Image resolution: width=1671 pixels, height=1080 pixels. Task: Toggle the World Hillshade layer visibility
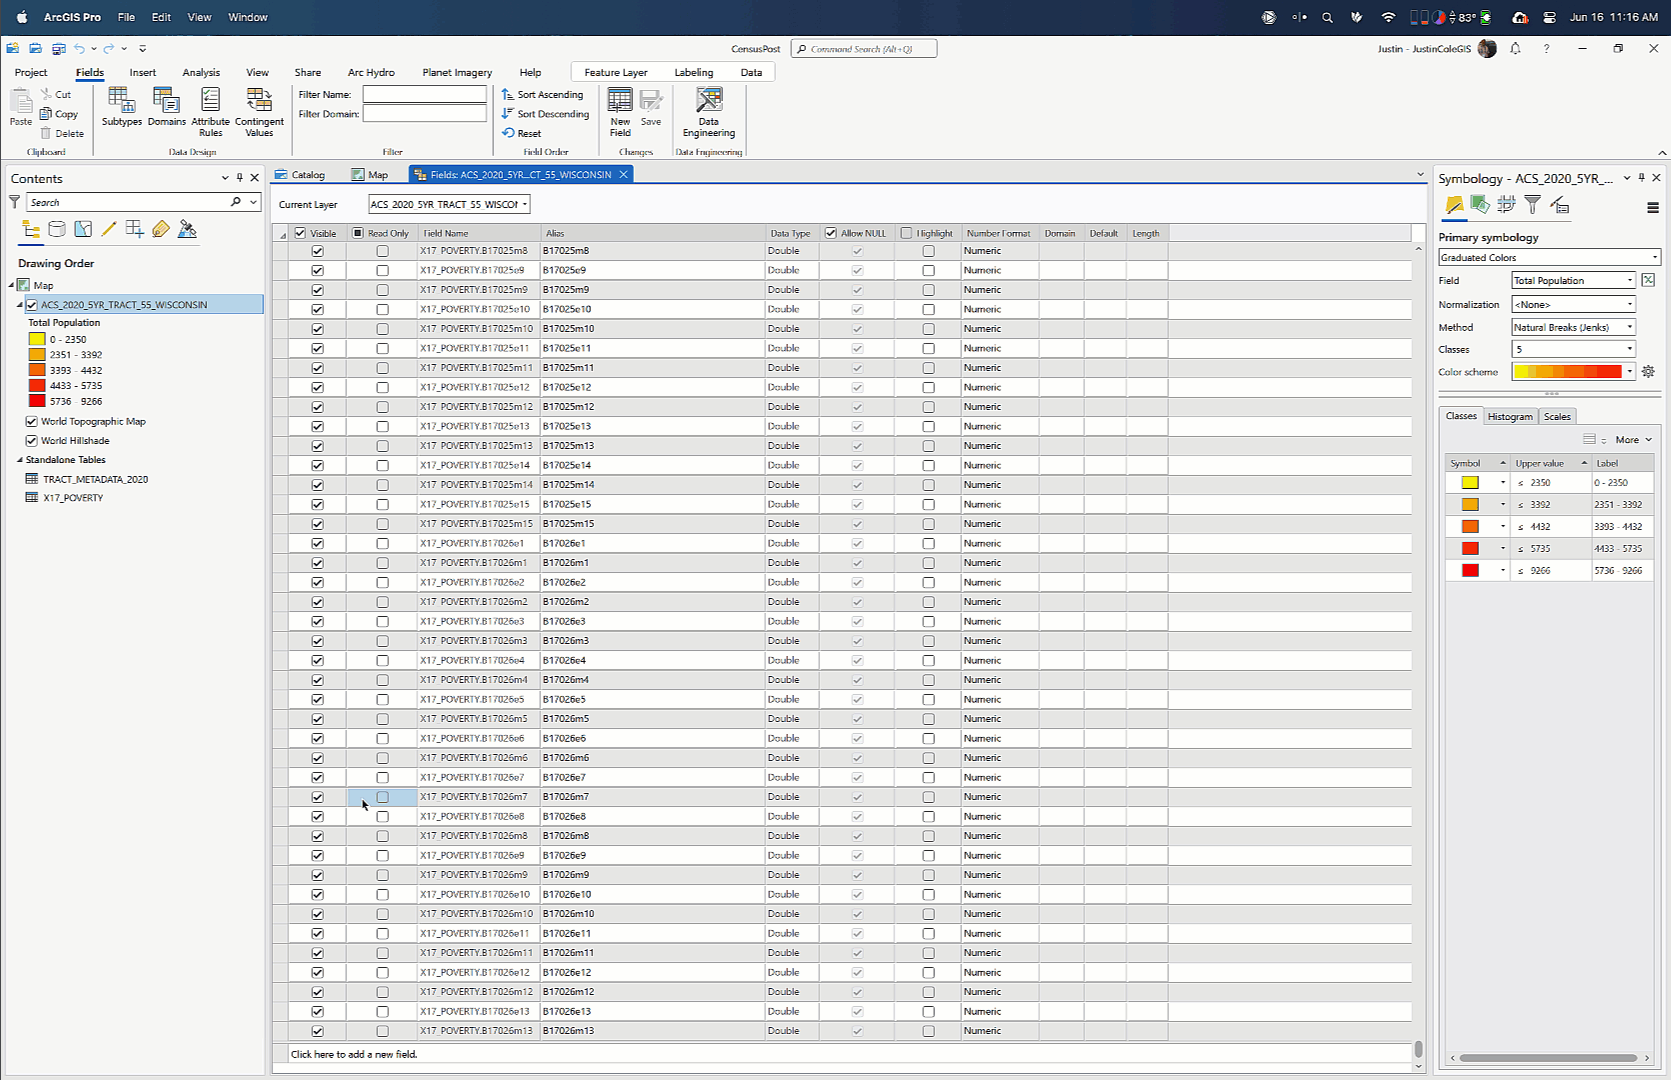pyautogui.click(x=32, y=441)
